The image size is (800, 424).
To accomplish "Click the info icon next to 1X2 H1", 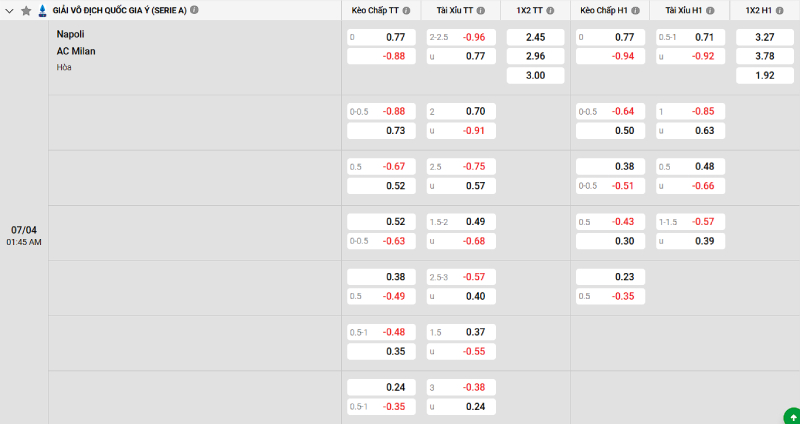I will click(x=779, y=10).
